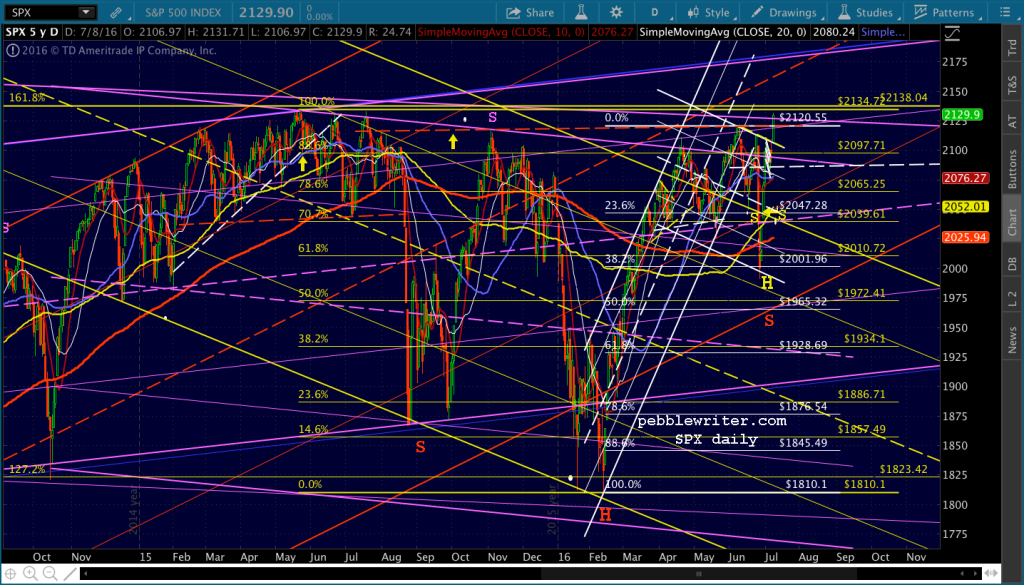
Task: Click the 127.2% Fibonacci extension label
Action: click(27, 469)
